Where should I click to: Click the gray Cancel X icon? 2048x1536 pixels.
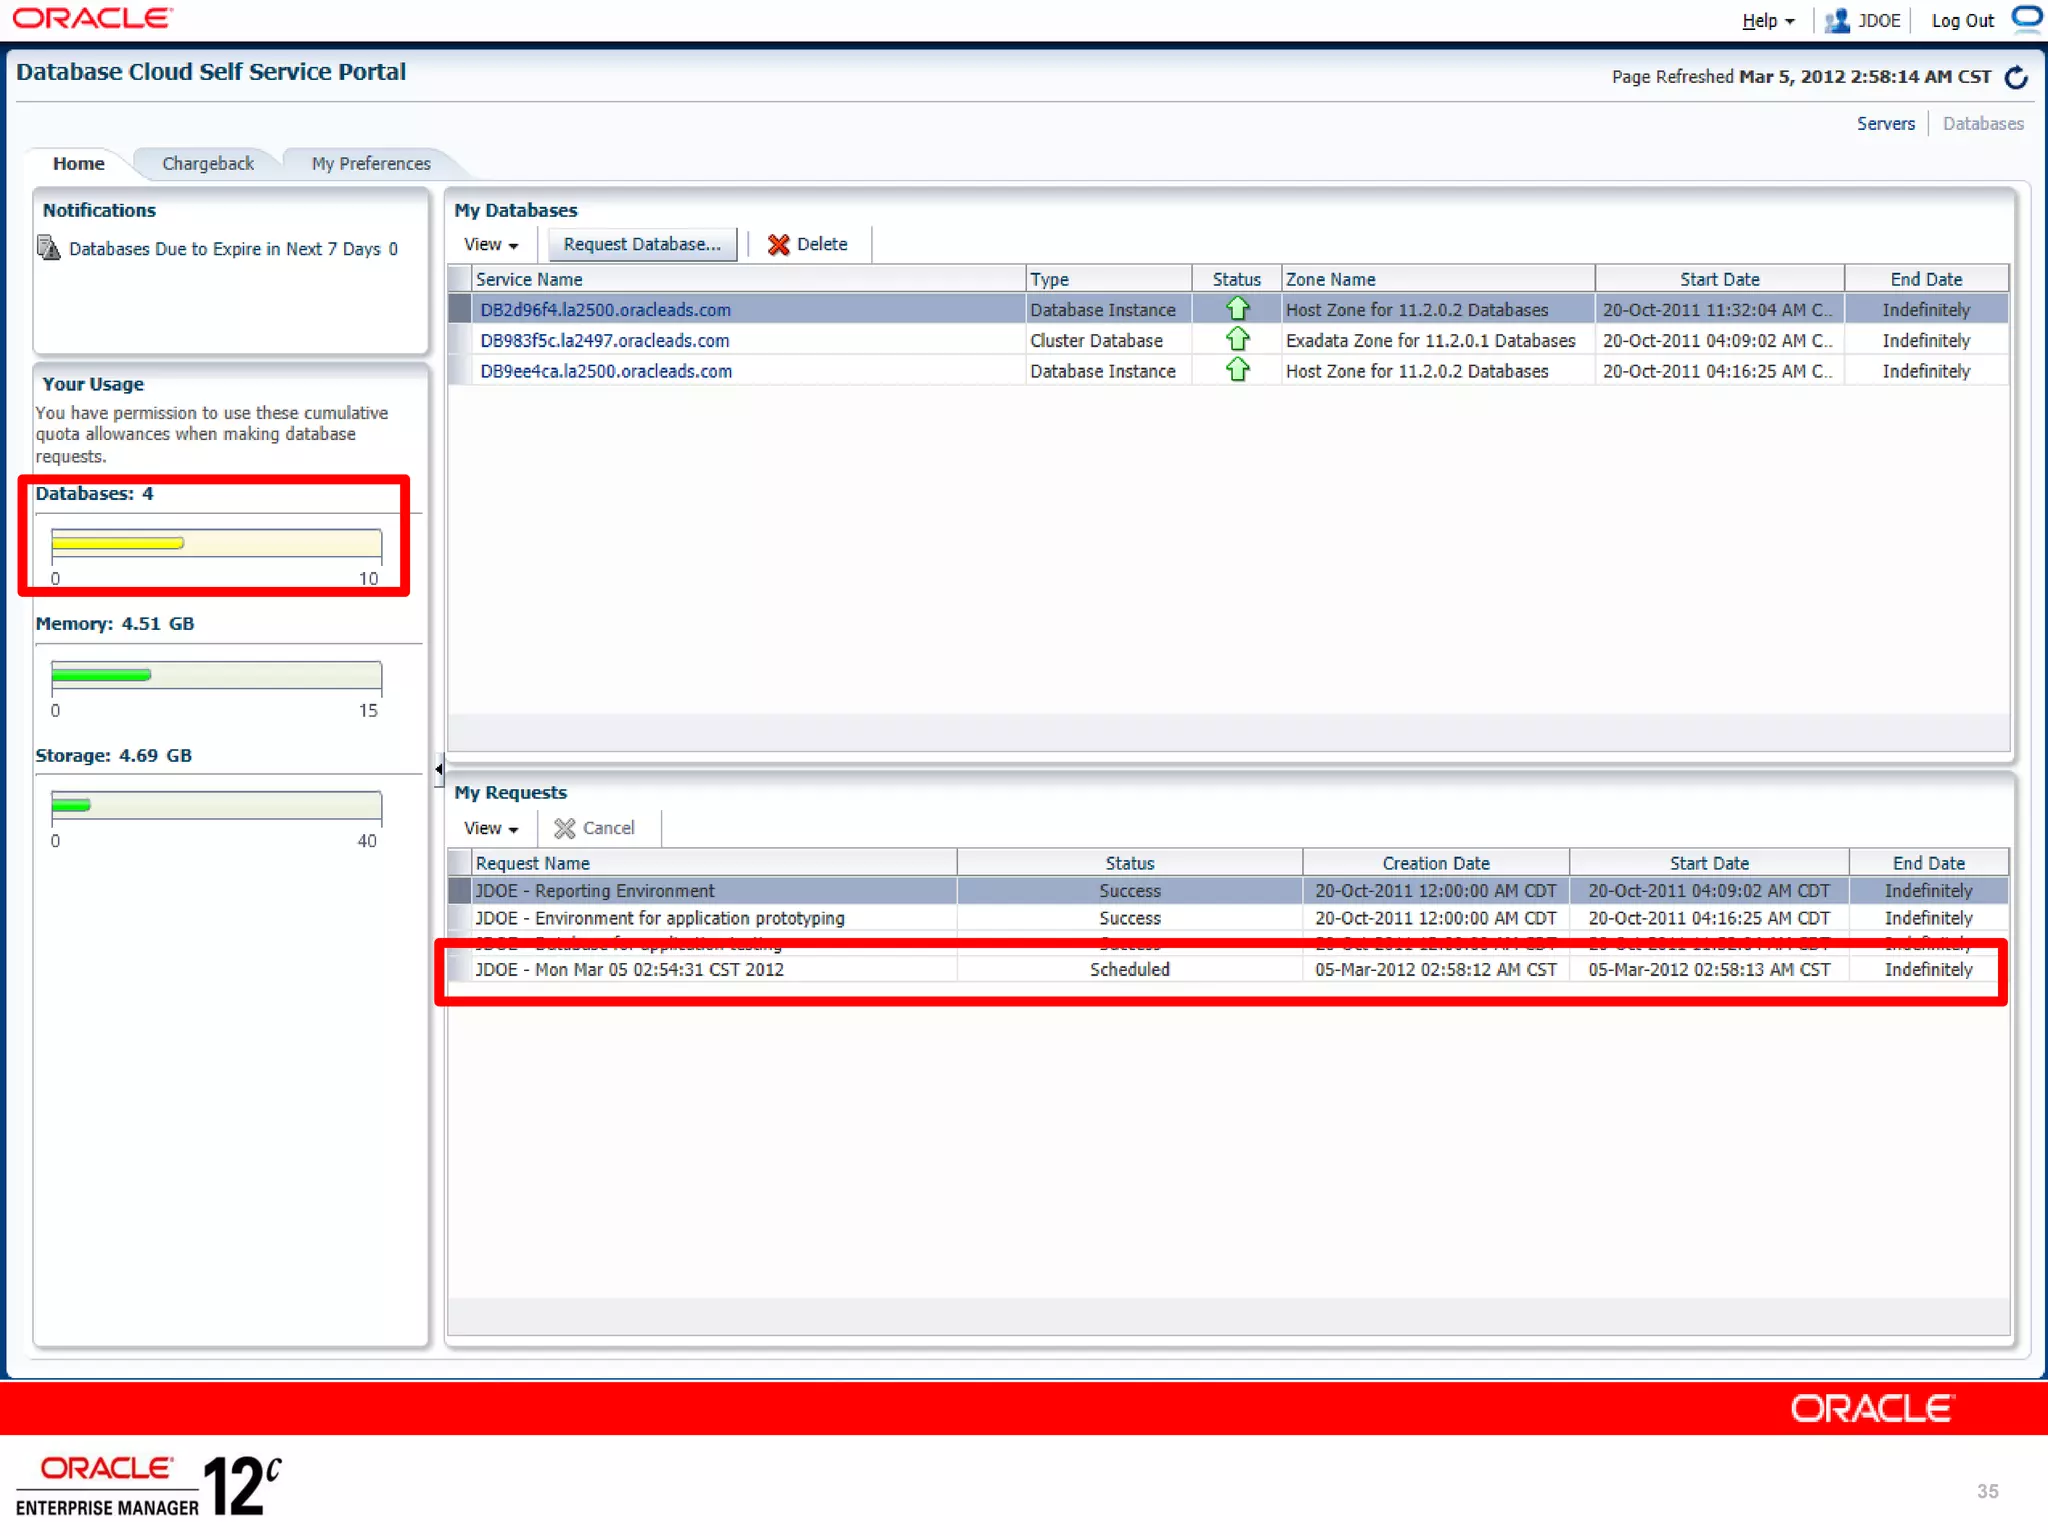coord(565,829)
